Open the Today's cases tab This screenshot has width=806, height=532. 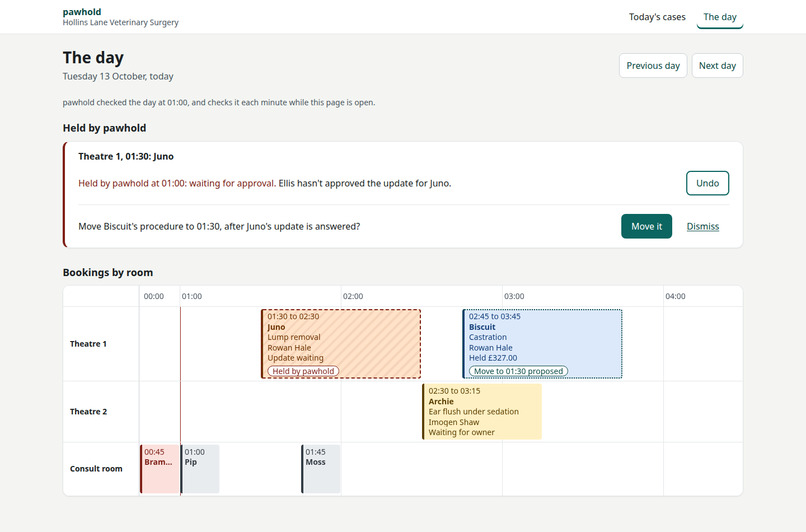(x=657, y=17)
